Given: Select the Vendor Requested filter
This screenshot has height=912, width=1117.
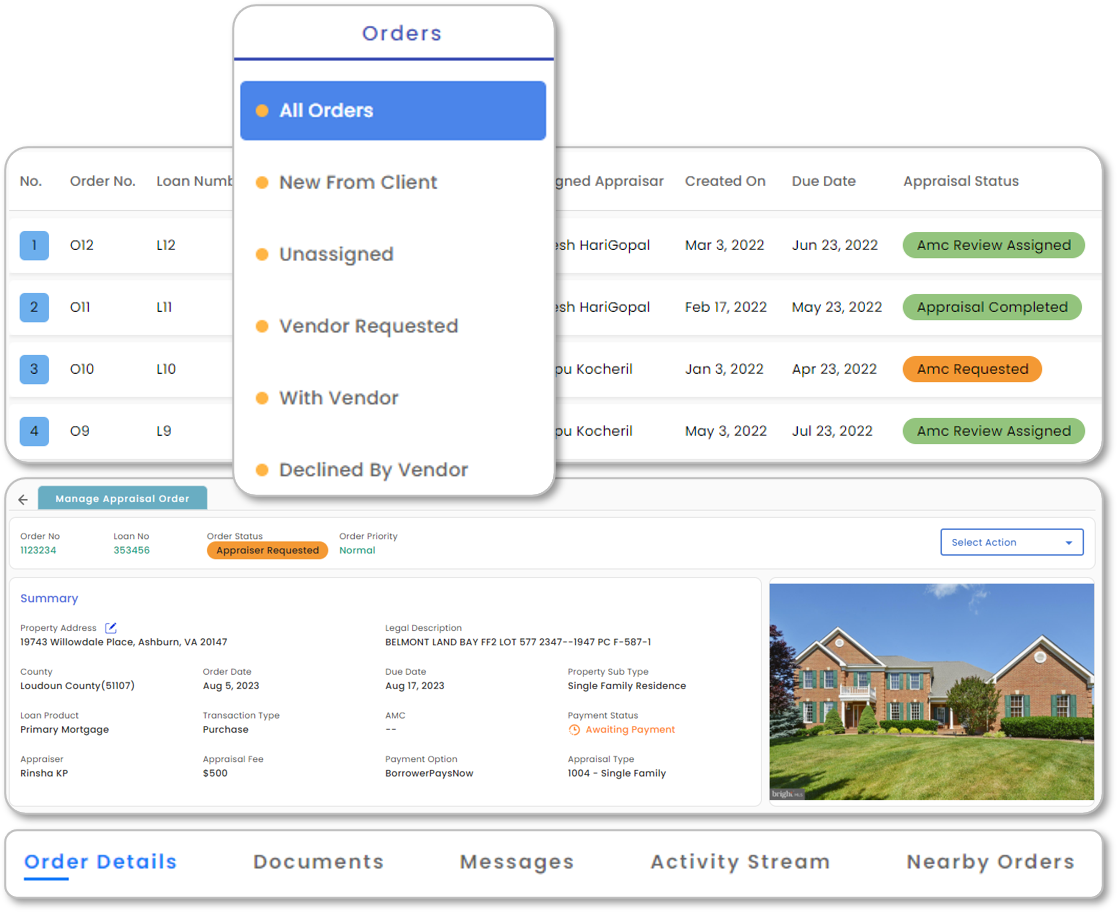Looking at the screenshot, I should point(367,326).
